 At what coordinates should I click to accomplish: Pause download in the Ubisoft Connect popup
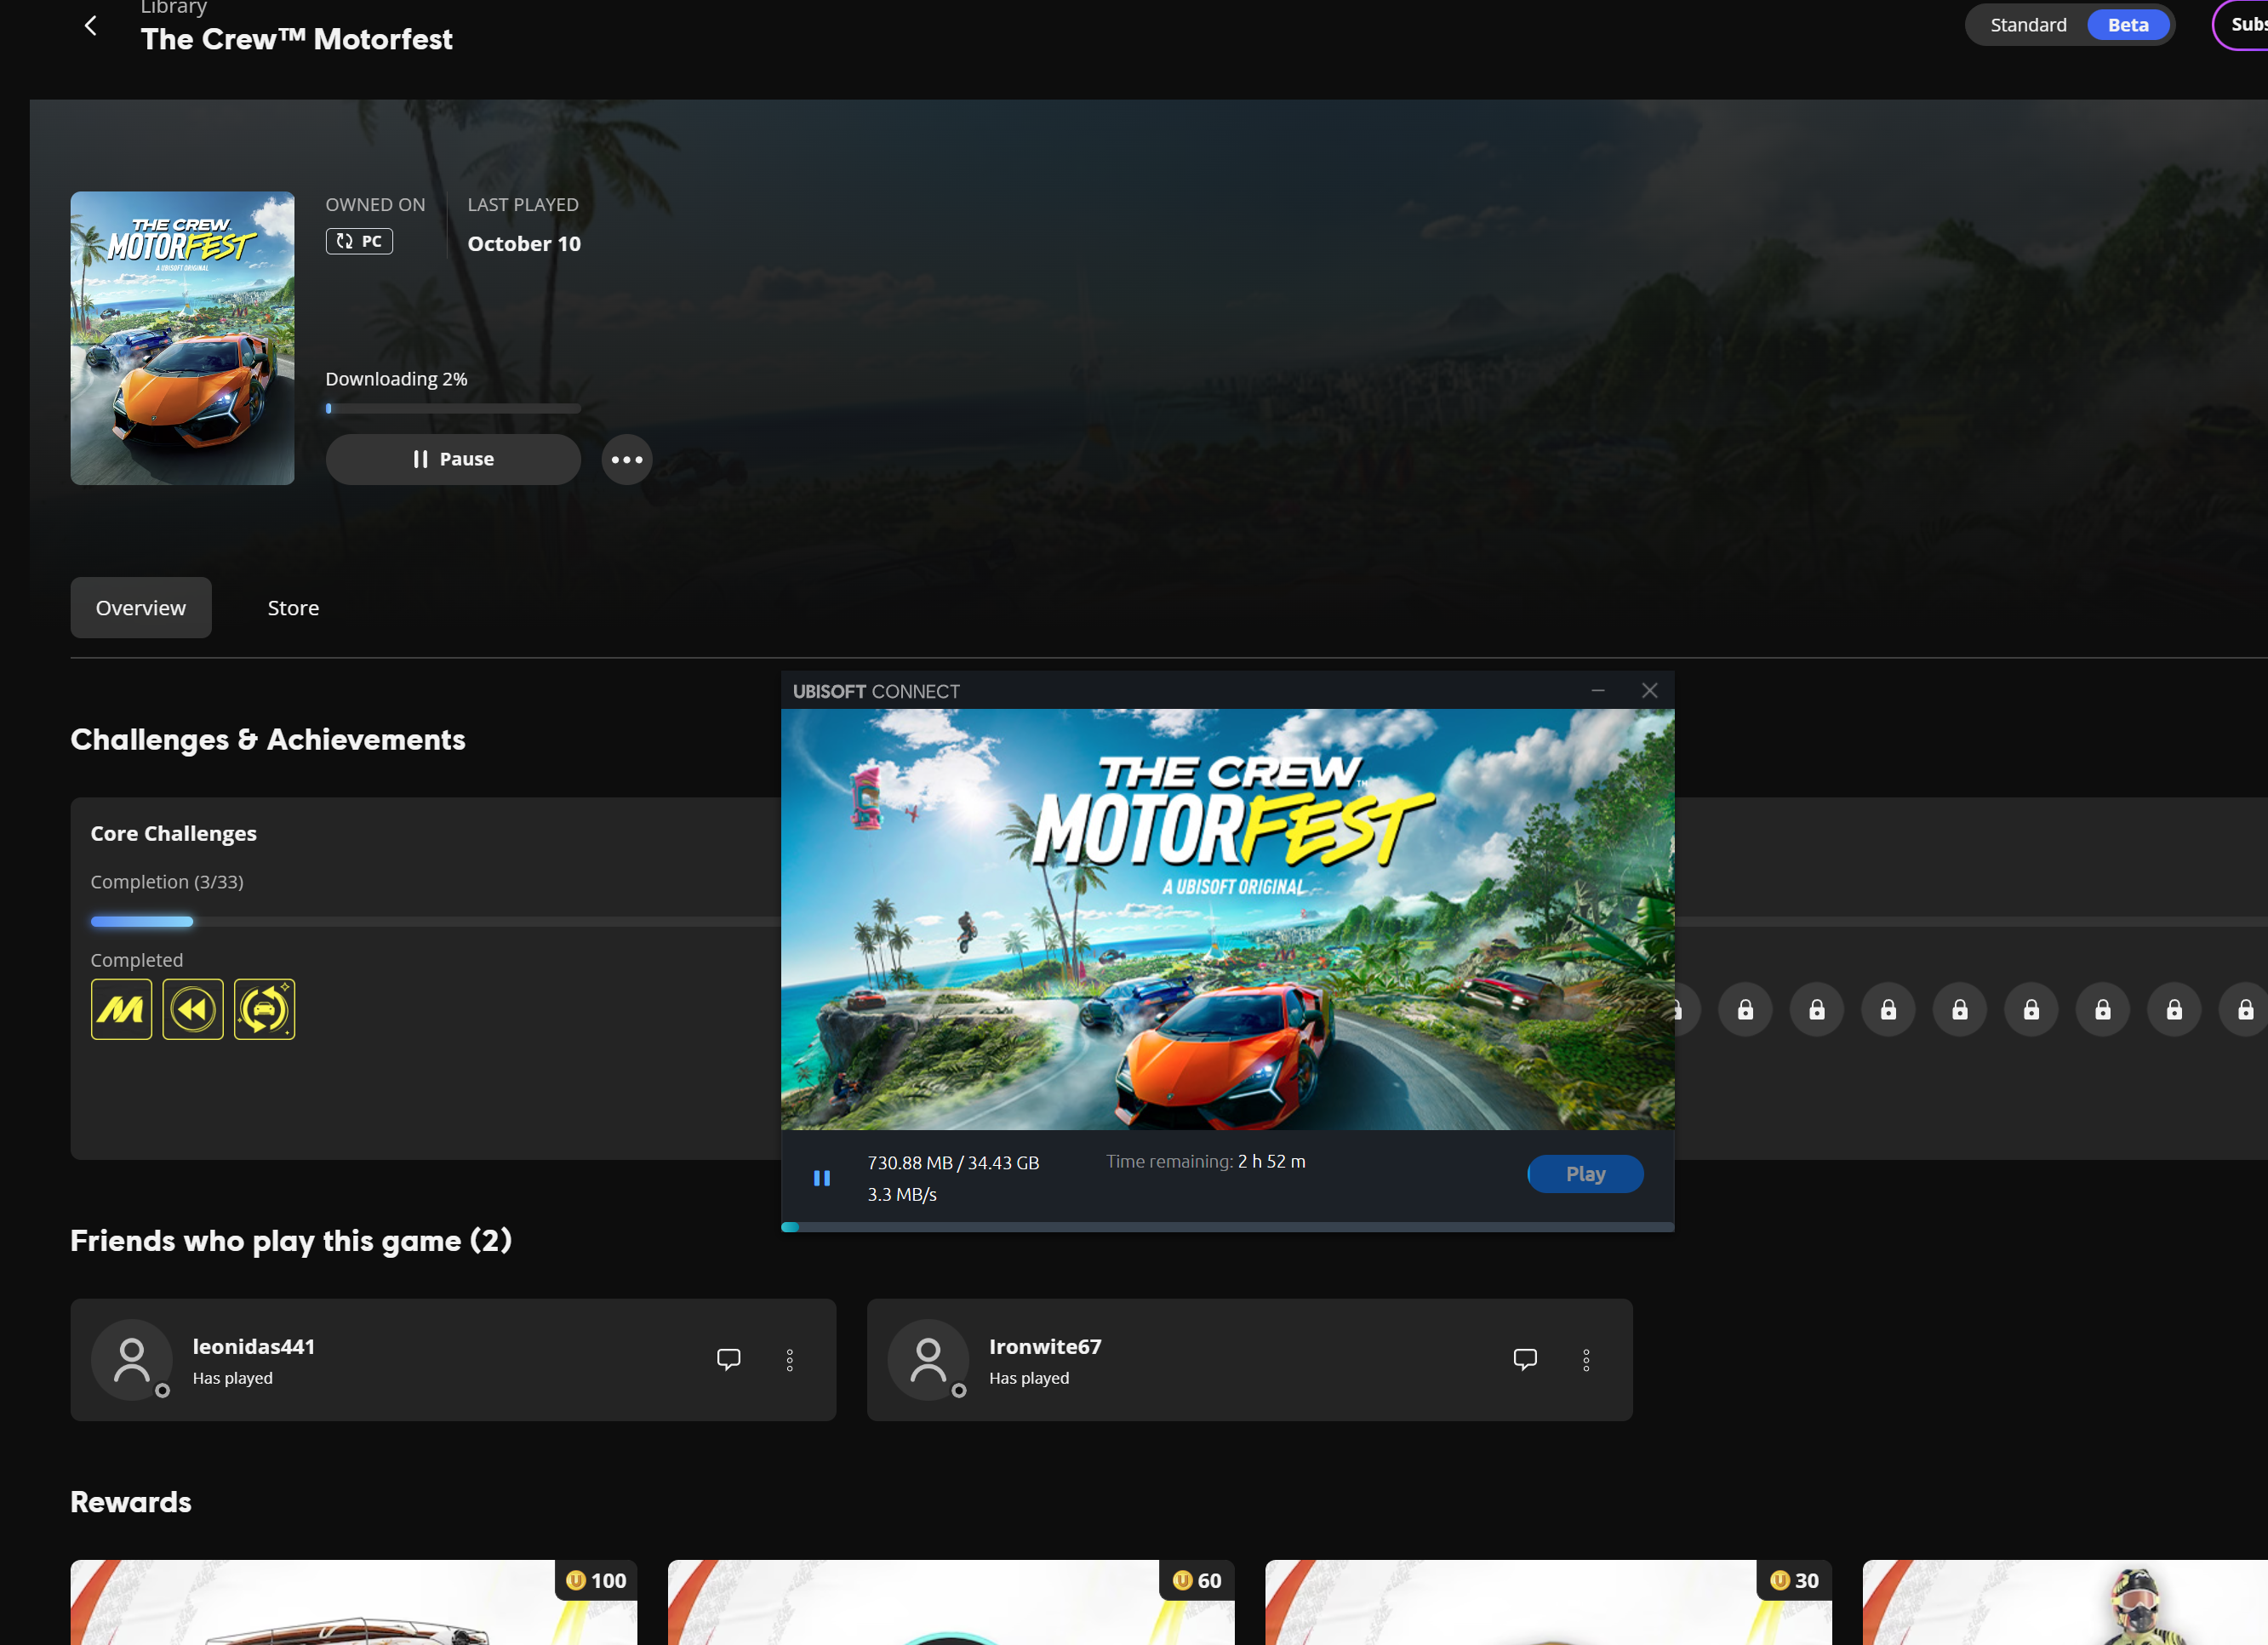pyautogui.click(x=821, y=1178)
